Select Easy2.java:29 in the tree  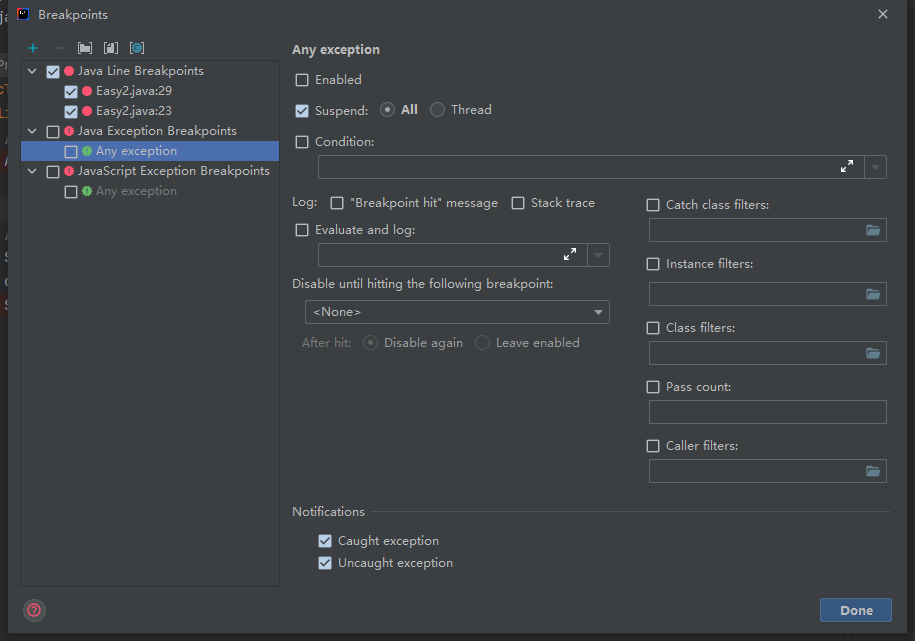click(134, 91)
